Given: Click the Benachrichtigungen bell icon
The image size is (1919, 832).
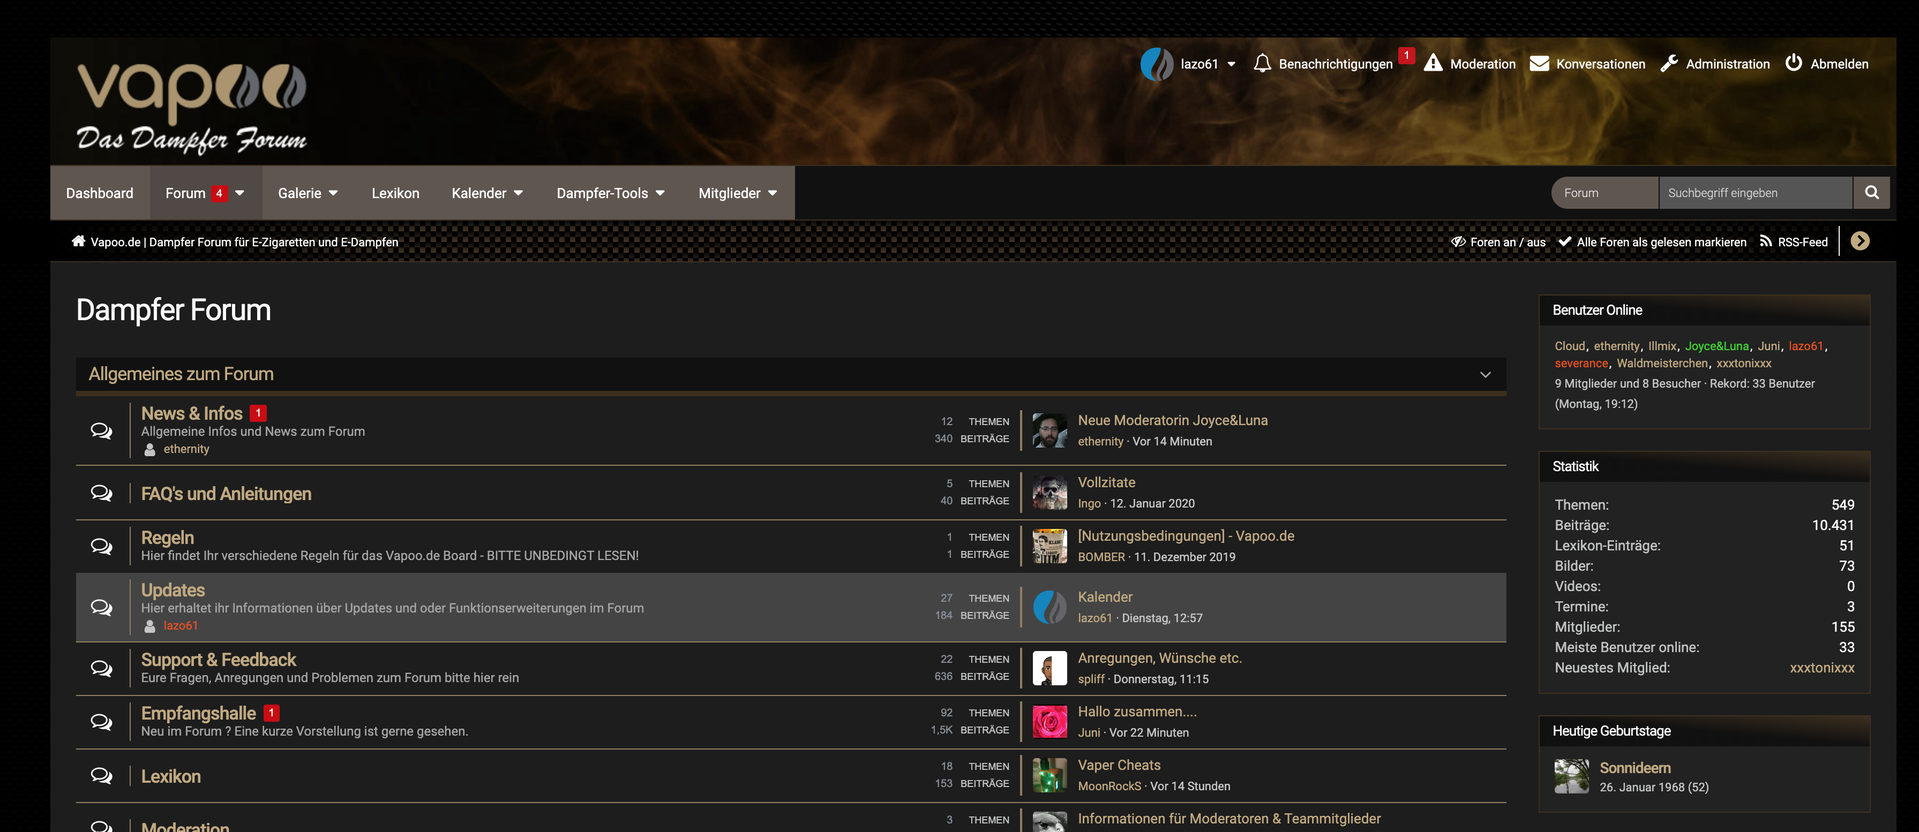Looking at the screenshot, I should tap(1262, 64).
